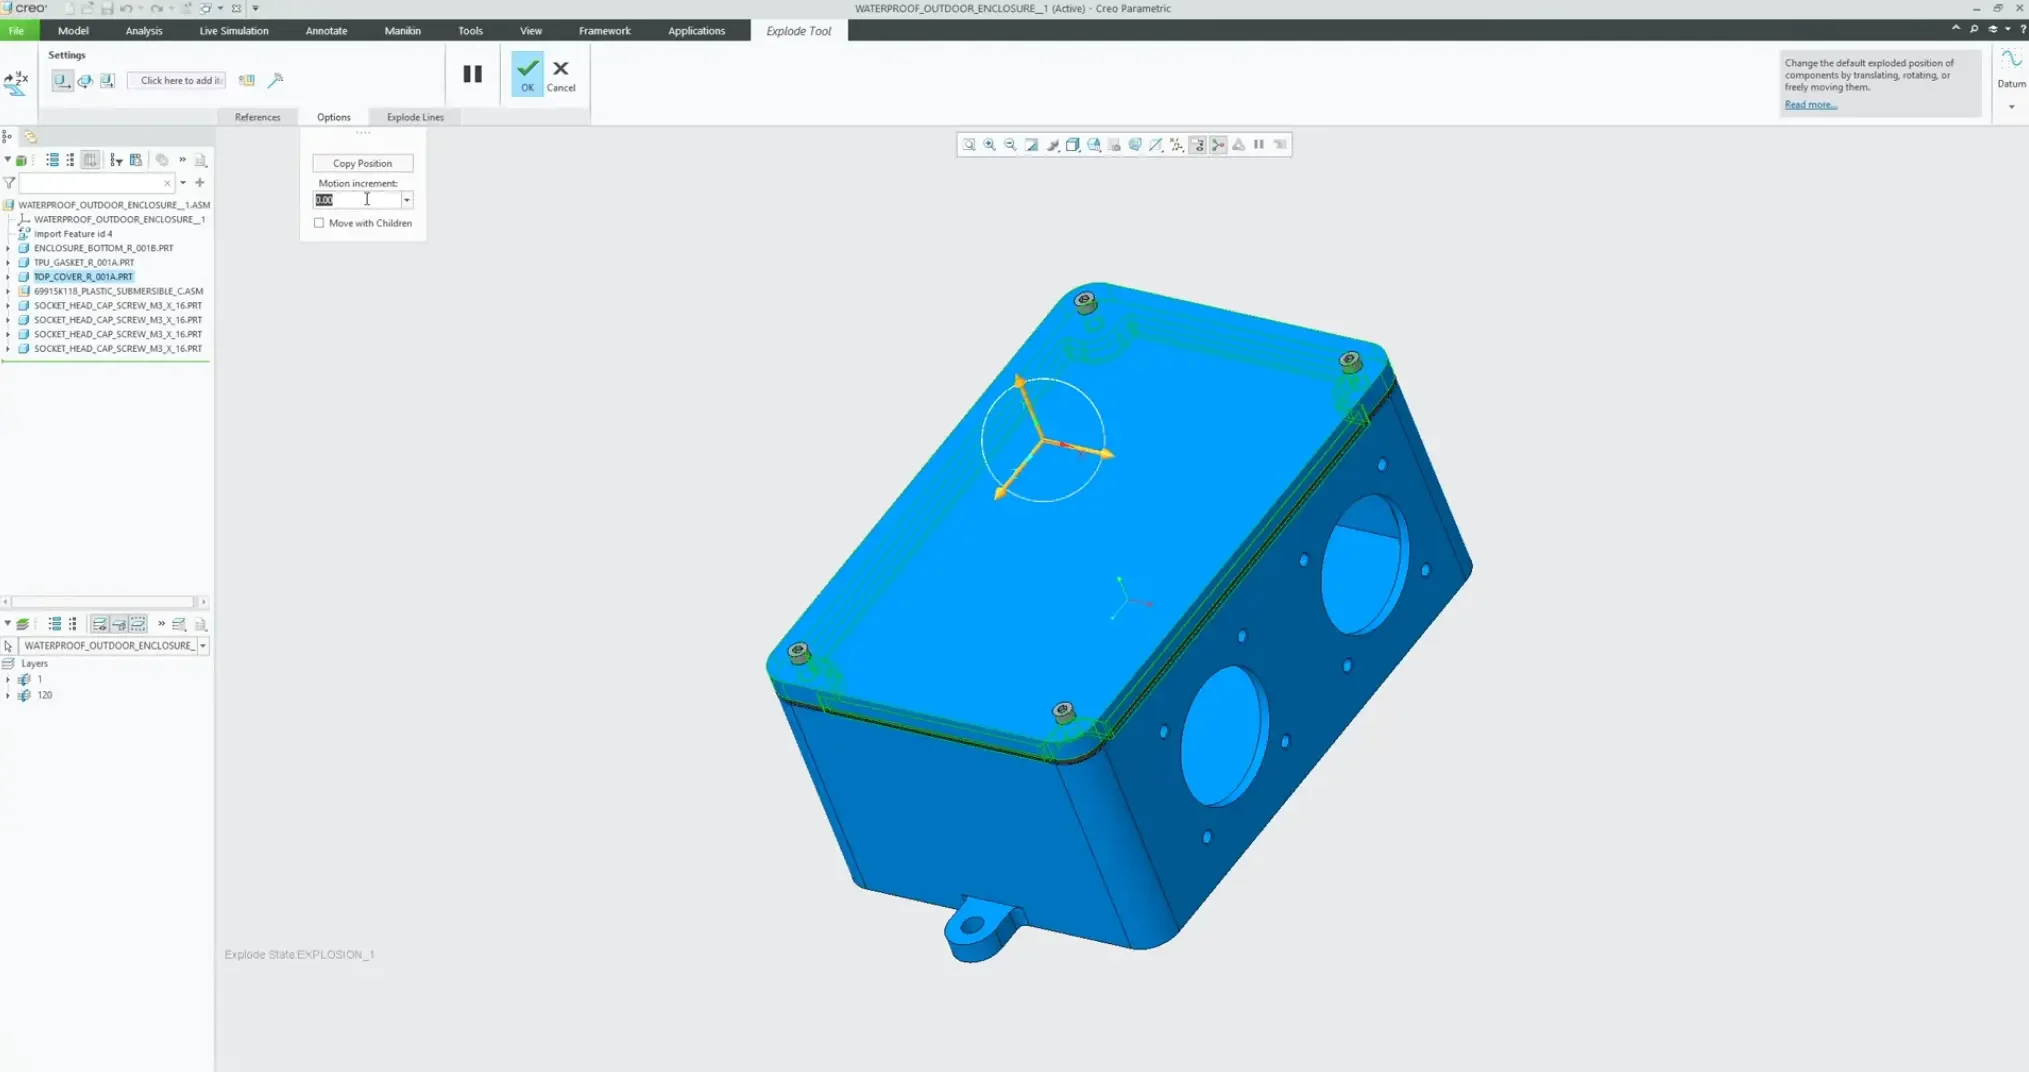Clear the model tree search with X
2029x1072 pixels.
[167, 183]
